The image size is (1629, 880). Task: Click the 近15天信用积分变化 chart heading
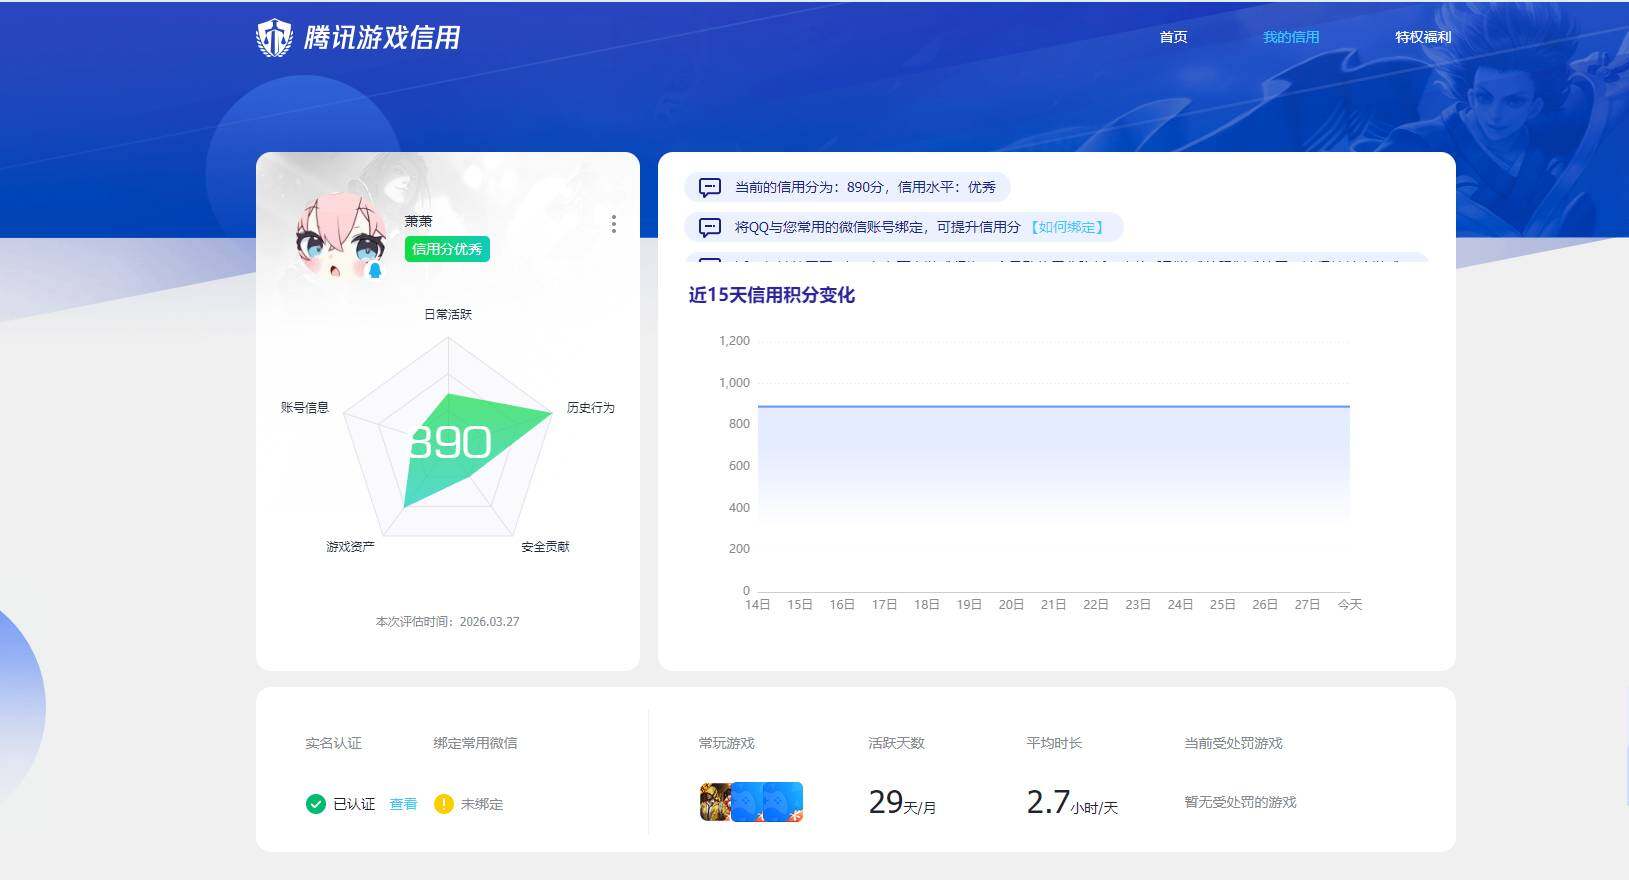[772, 295]
